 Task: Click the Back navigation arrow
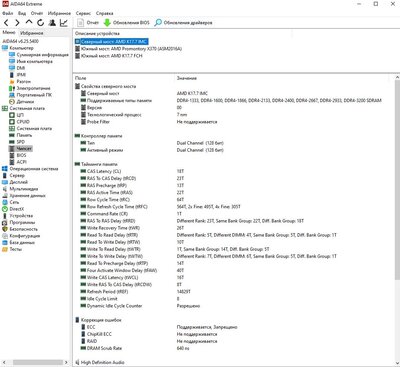coord(6,23)
